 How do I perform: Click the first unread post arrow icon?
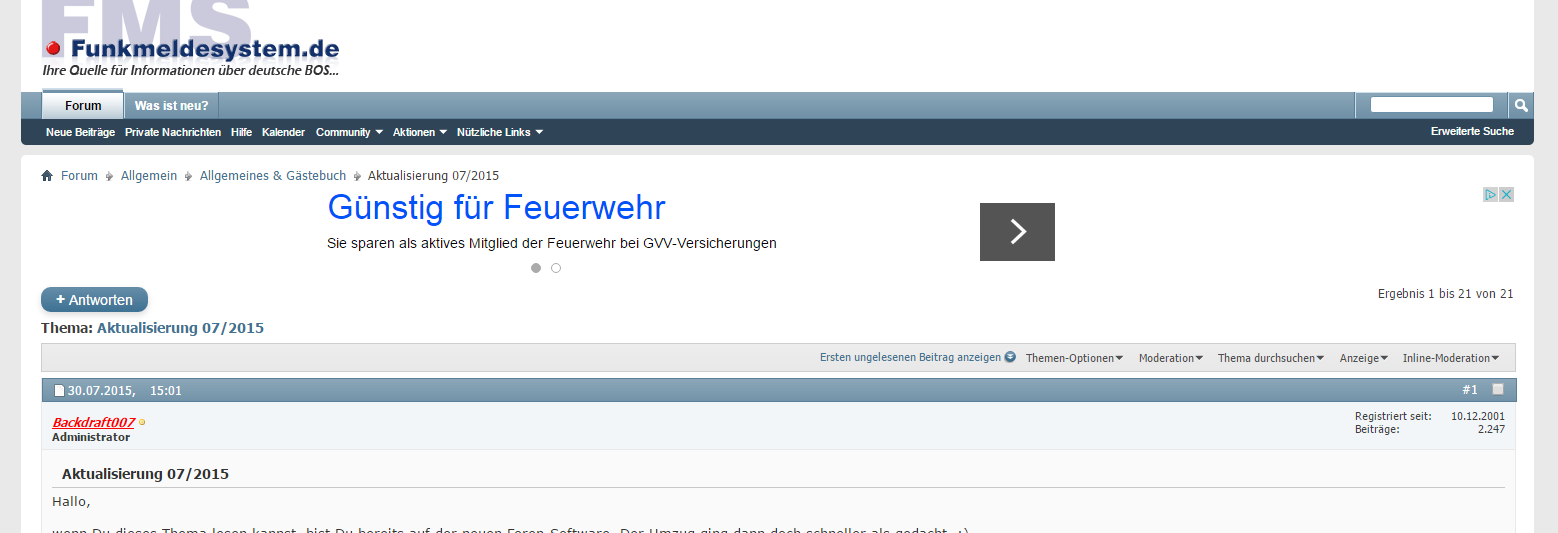[x=1010, y=357]
